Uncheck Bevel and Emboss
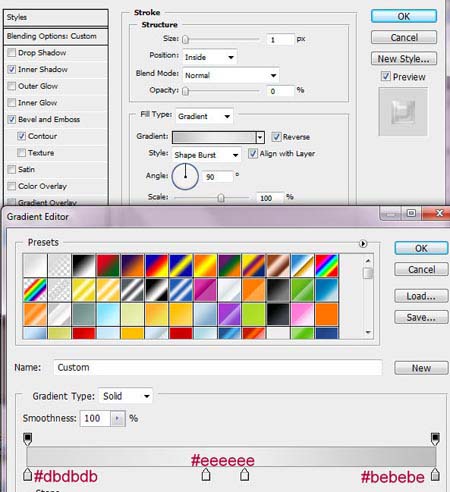Screen dimensions: 450x492 click(x=12, y=119)
